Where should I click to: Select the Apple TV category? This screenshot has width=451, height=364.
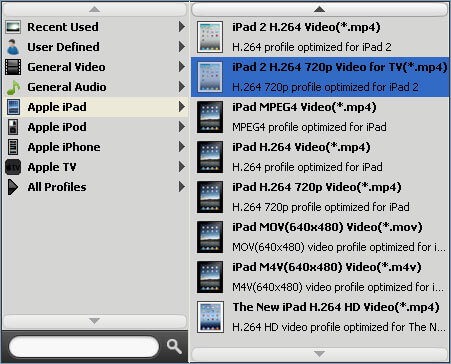click(x=95, y=167)
